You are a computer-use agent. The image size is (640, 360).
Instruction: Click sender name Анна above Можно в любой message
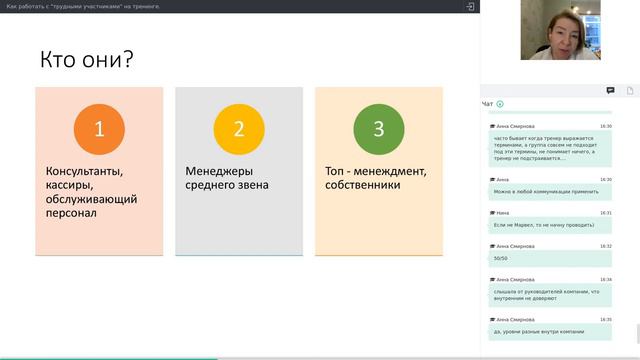pyautogui.click(x=502, y=180)
